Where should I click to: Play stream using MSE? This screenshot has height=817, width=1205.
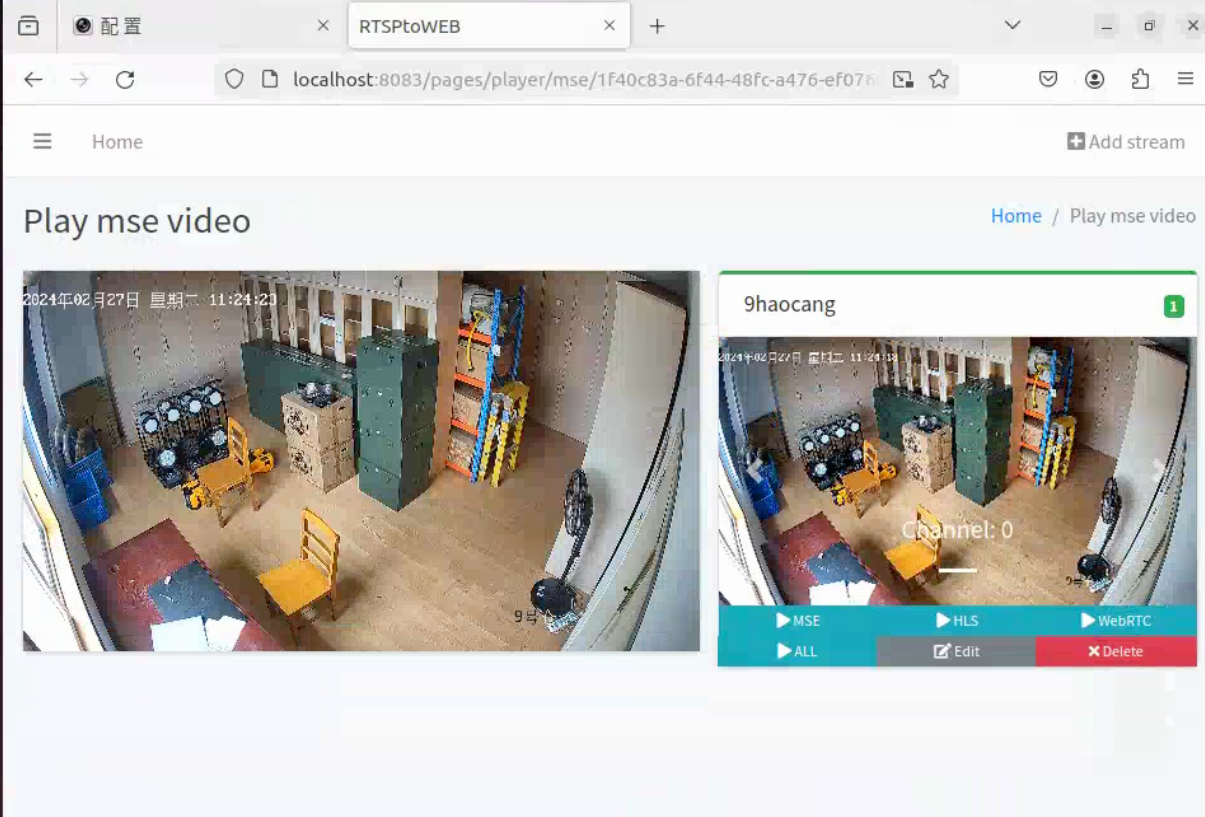tap(798, 621)
